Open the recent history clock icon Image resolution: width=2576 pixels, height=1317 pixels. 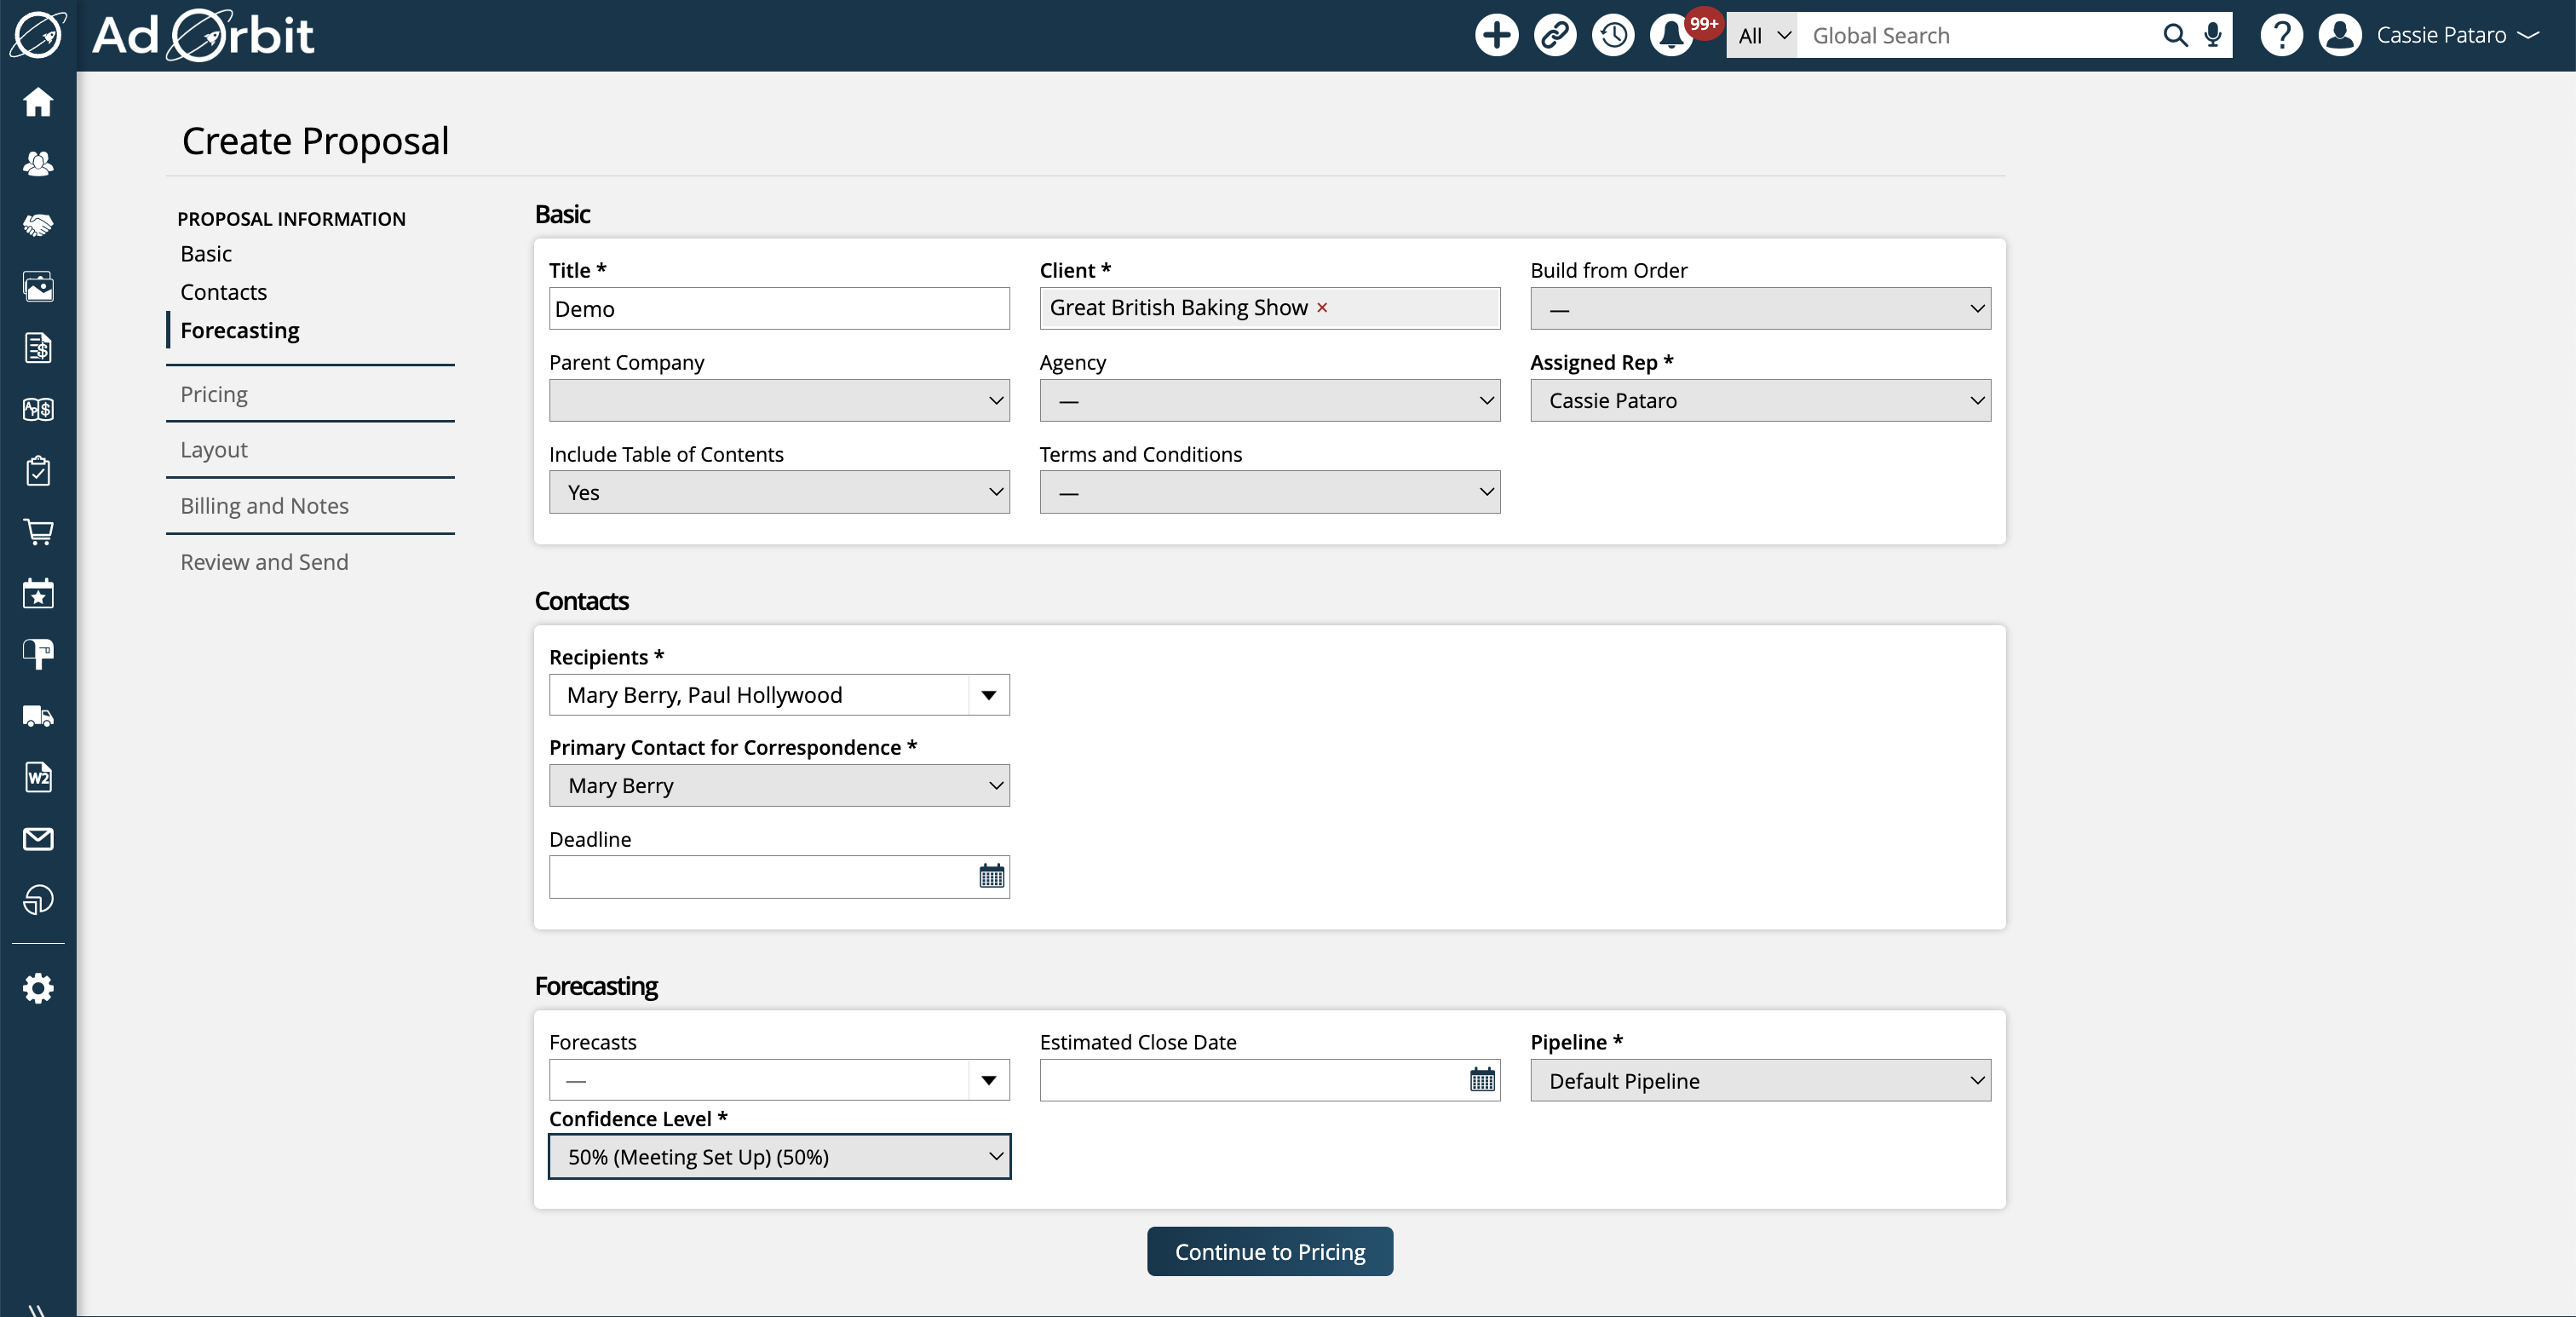coord(1613,35)
